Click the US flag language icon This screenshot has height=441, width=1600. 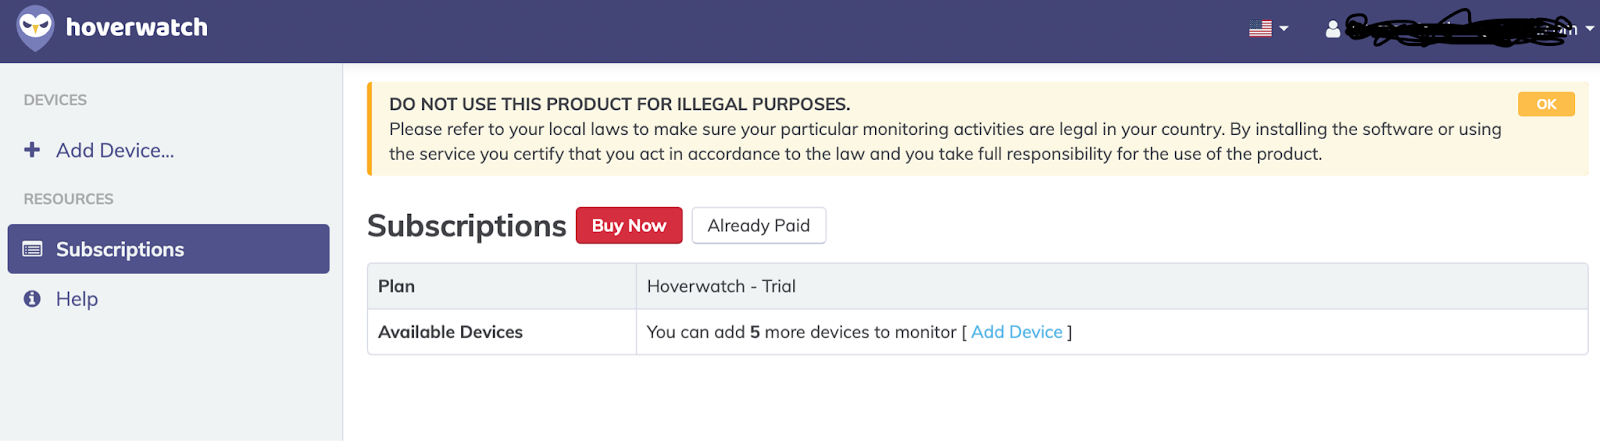pyautogui.click(x=1260, y=28)
